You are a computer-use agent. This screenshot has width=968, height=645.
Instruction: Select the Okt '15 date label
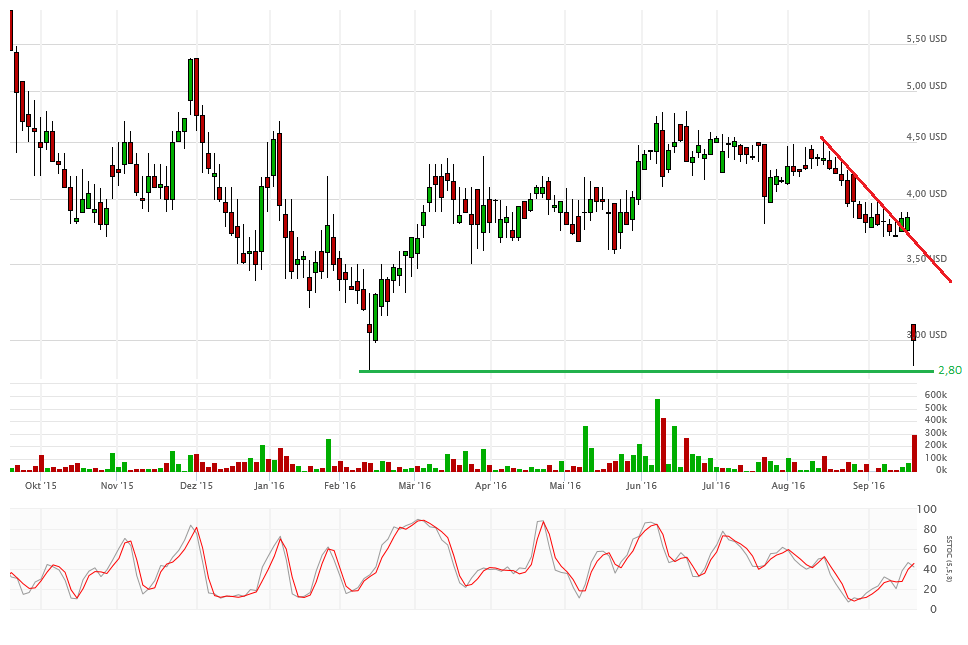click(x=40, y=486)
